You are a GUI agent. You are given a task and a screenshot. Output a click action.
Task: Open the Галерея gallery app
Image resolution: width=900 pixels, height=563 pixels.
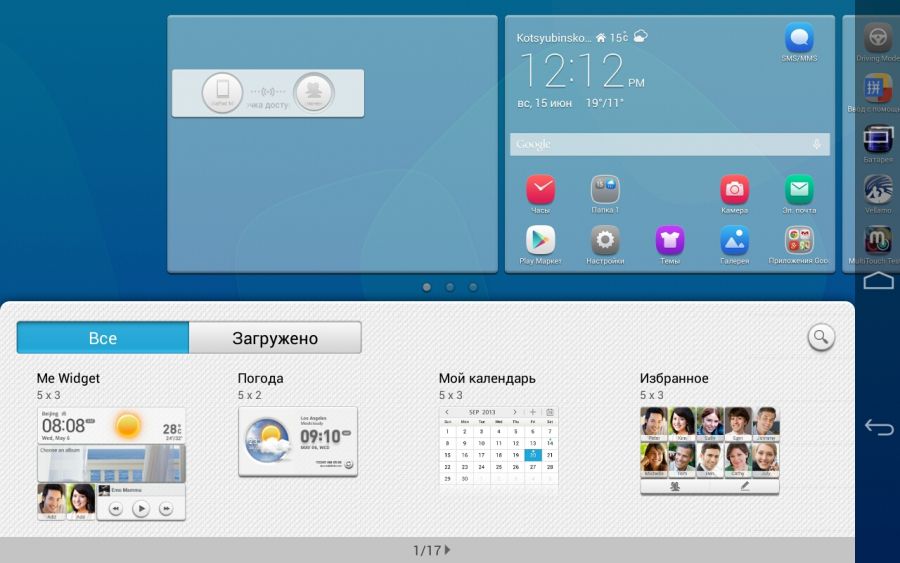pos(734,240)
